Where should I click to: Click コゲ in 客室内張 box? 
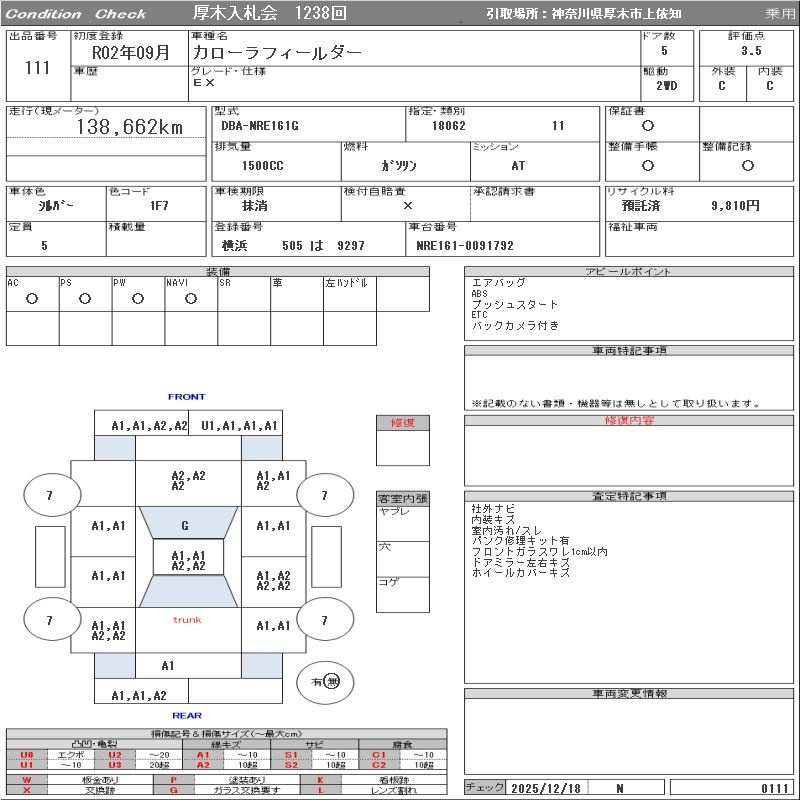388,582
